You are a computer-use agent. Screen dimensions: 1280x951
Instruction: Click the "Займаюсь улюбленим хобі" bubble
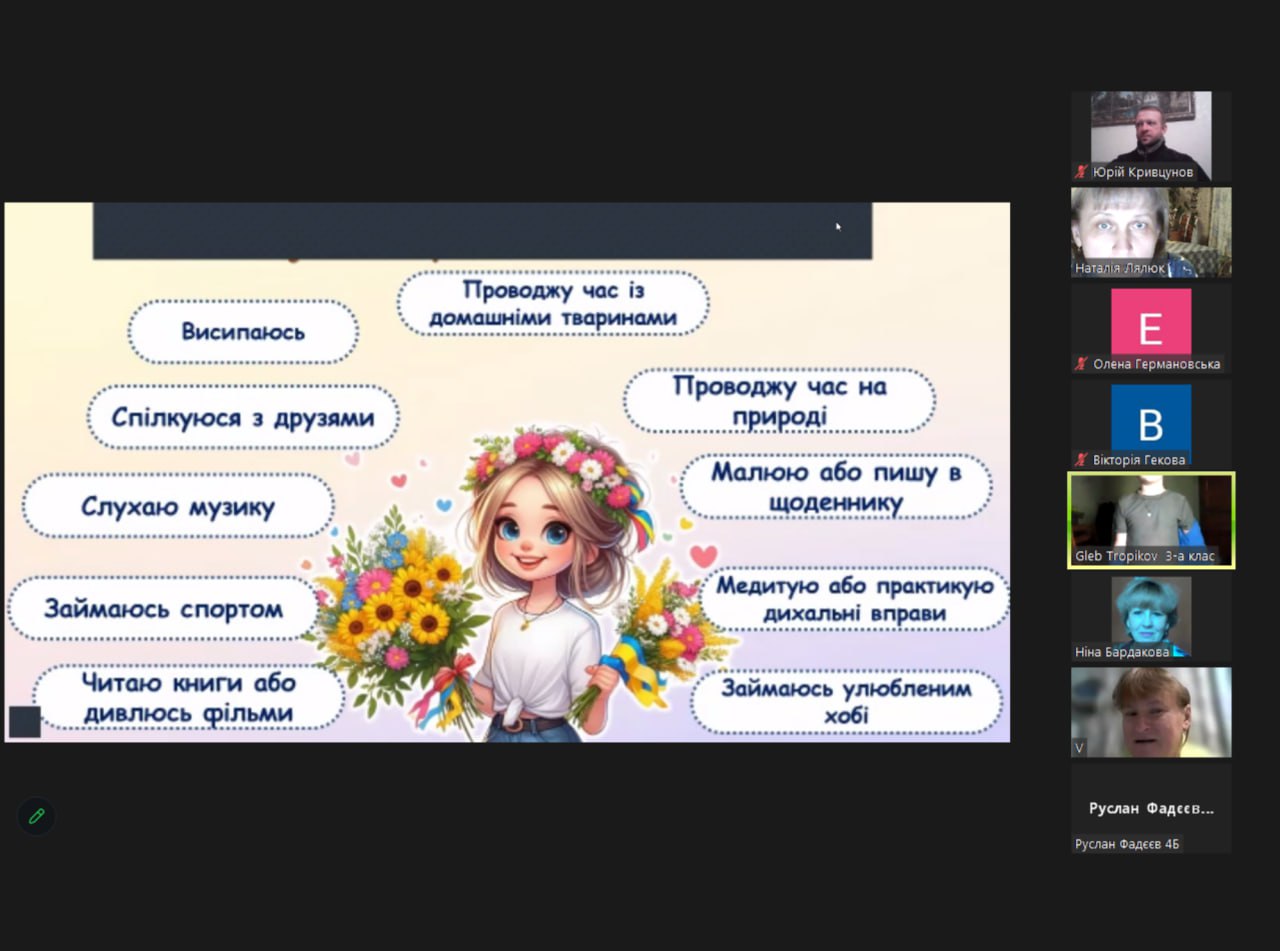(846, 702)
